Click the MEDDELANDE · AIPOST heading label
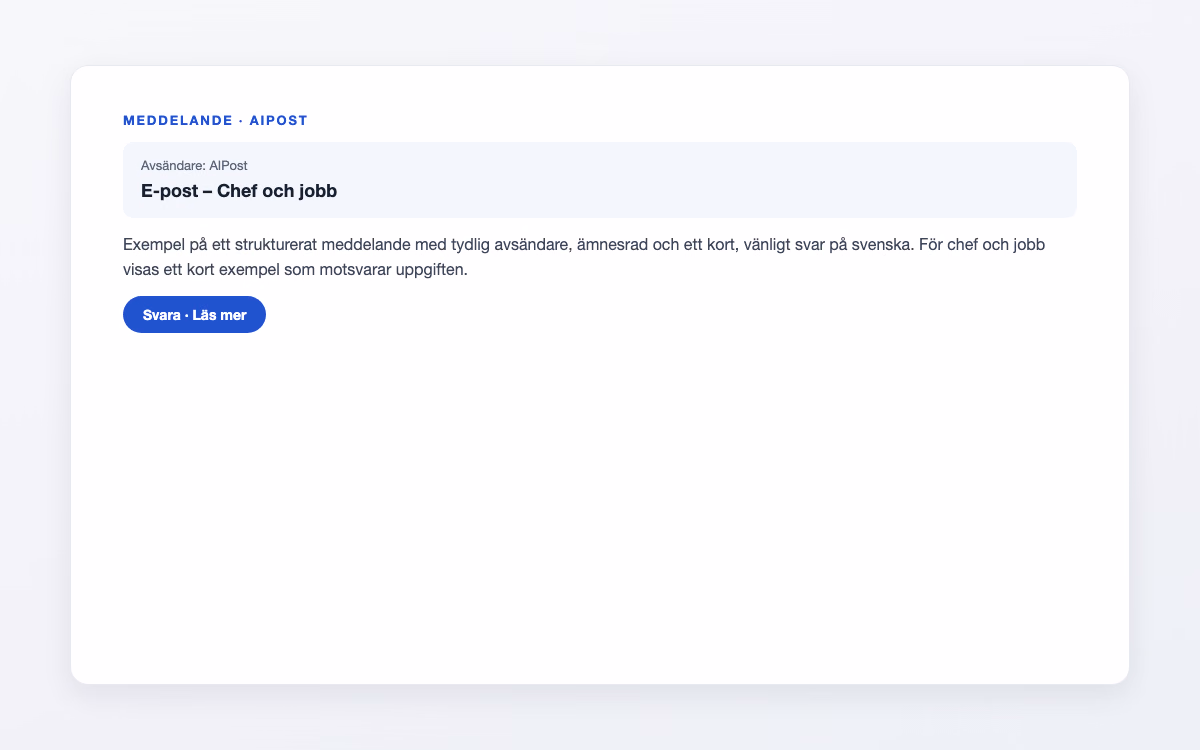Viewport: 1200px width, 750px height. click(x=215, y=121)
